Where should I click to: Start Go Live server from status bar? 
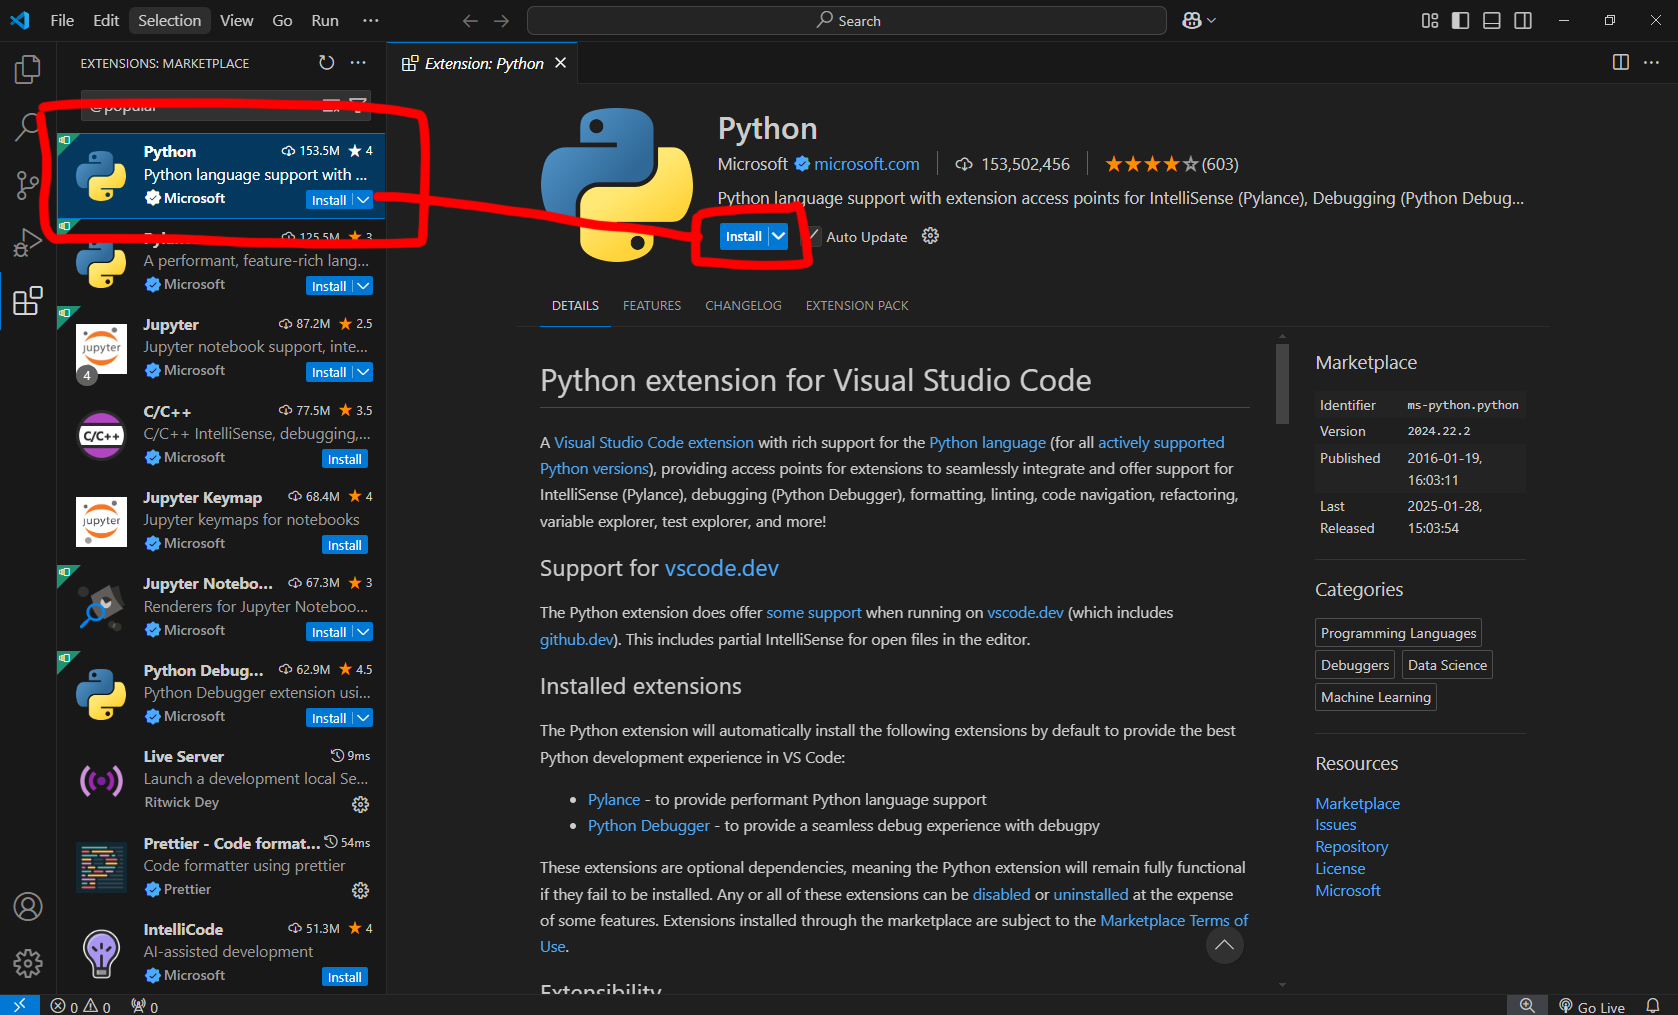[1592, 1006]
